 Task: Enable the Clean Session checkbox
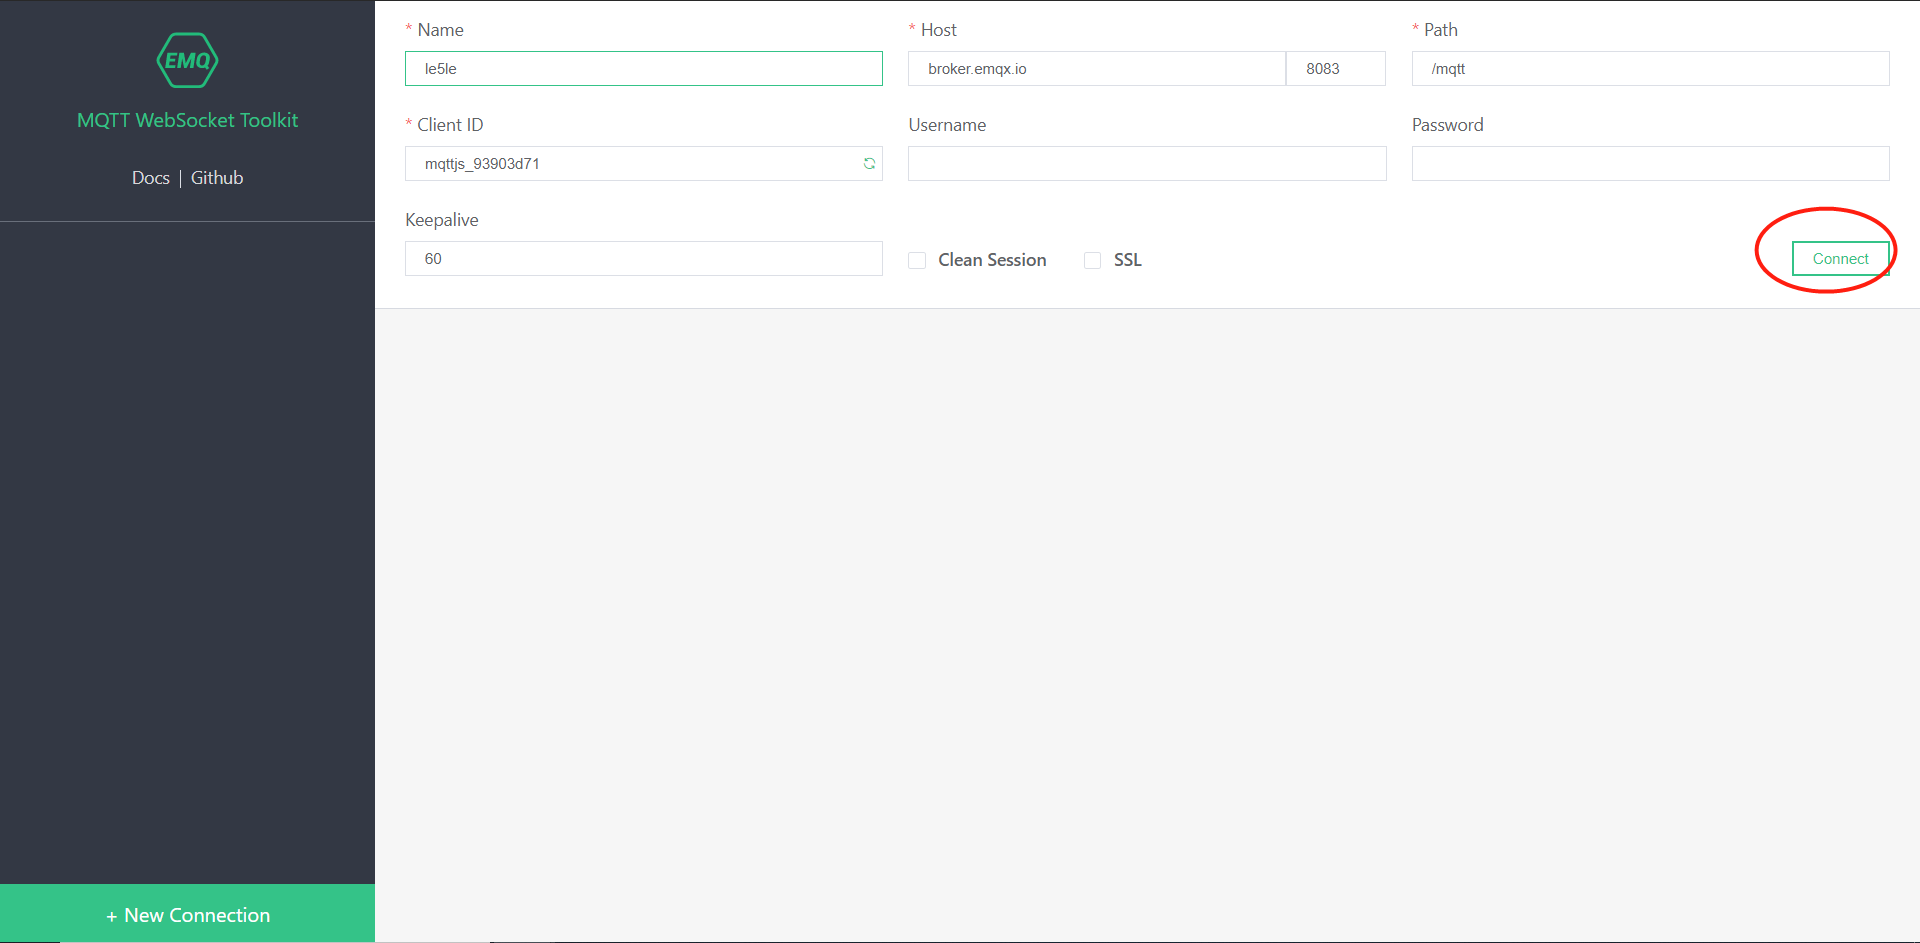pyautogui.click(x=917, y=260)
